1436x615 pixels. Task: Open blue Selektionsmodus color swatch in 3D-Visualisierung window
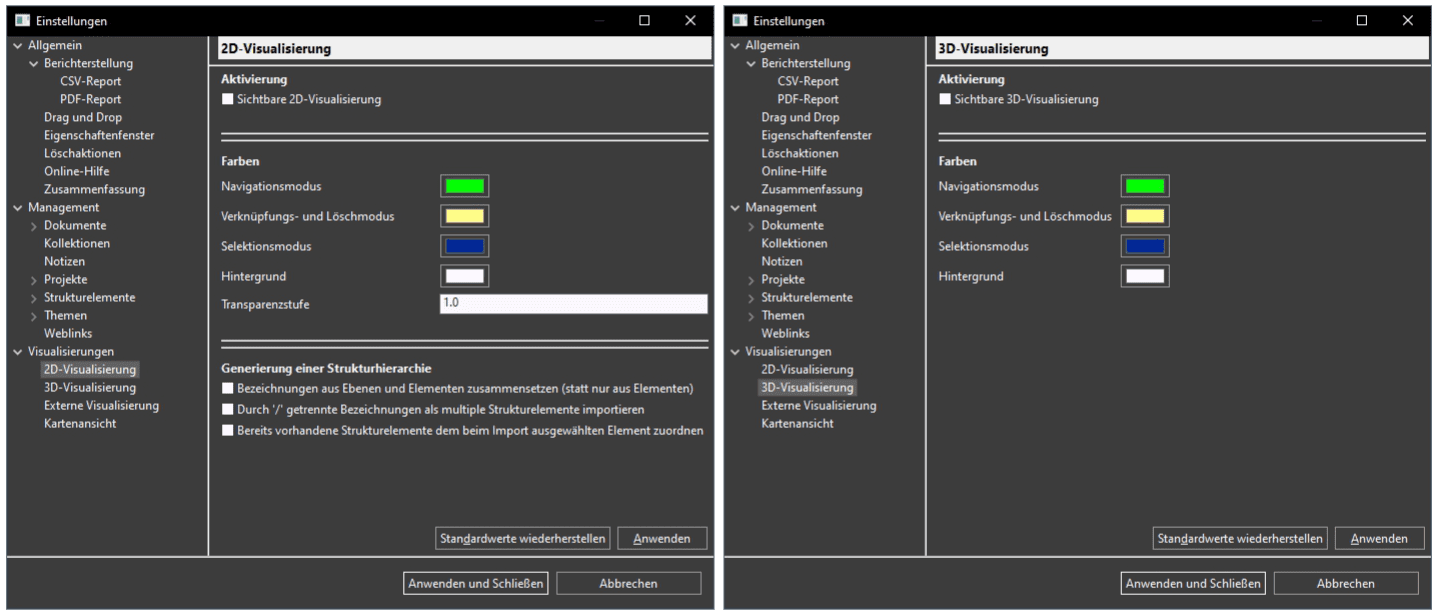tap(1145, 246)
